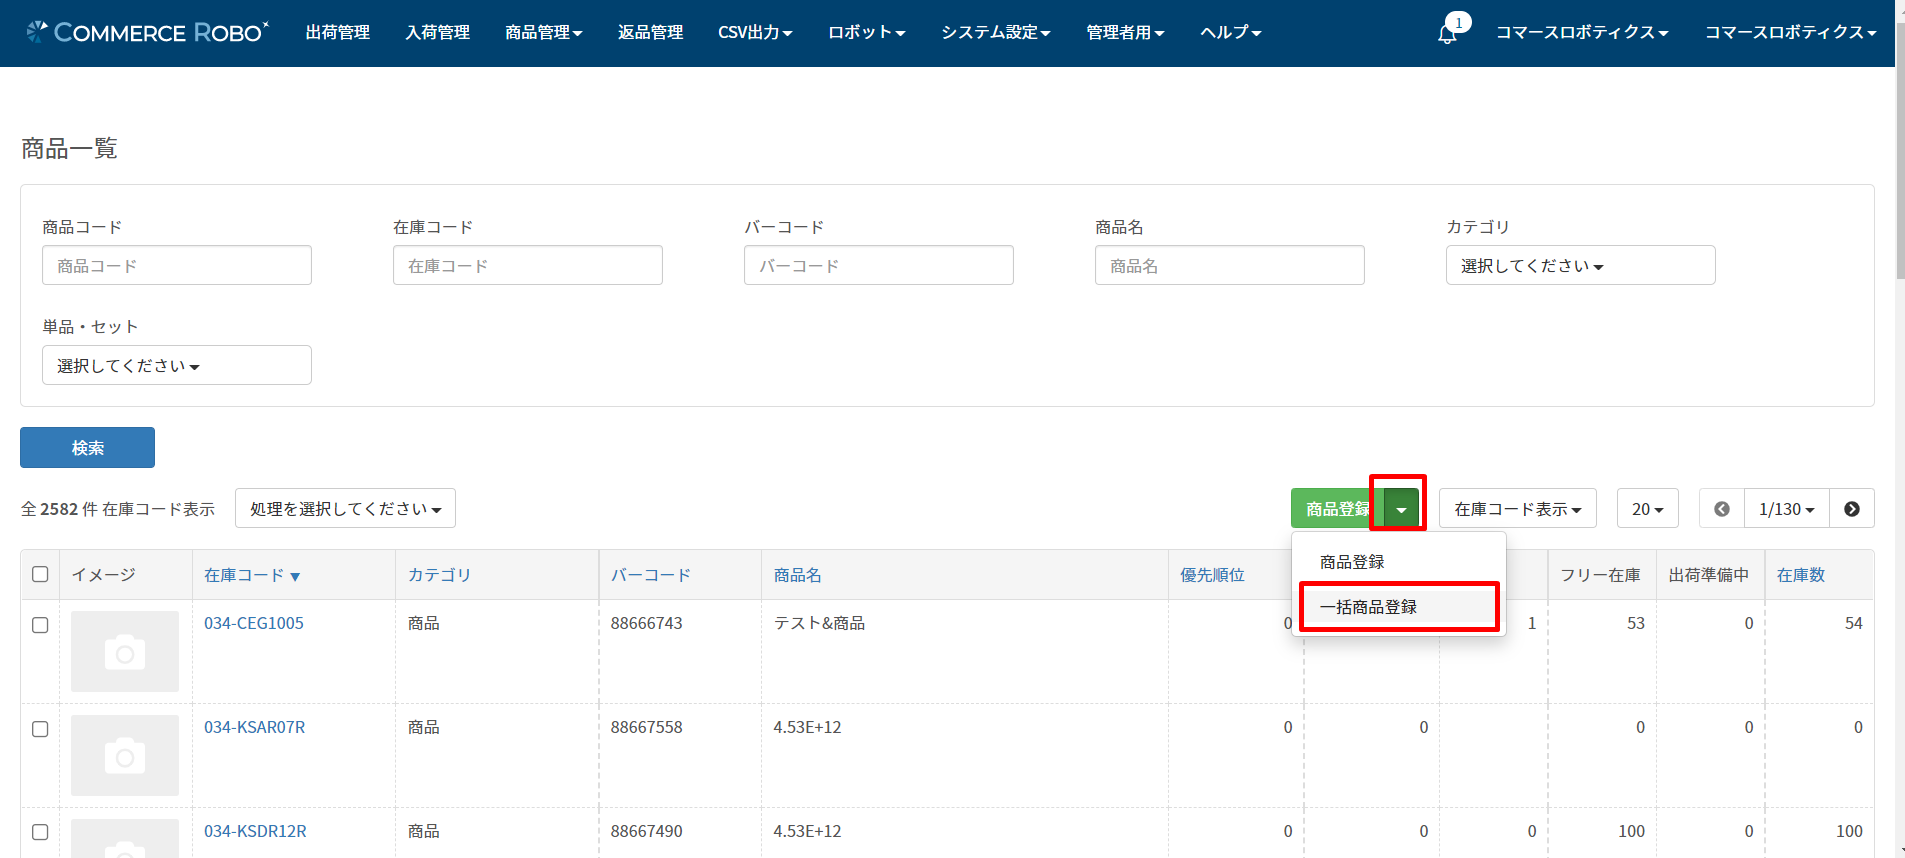1905x858 pixels.
Task: Open product link 034-CEG1005
Action: 254,623
